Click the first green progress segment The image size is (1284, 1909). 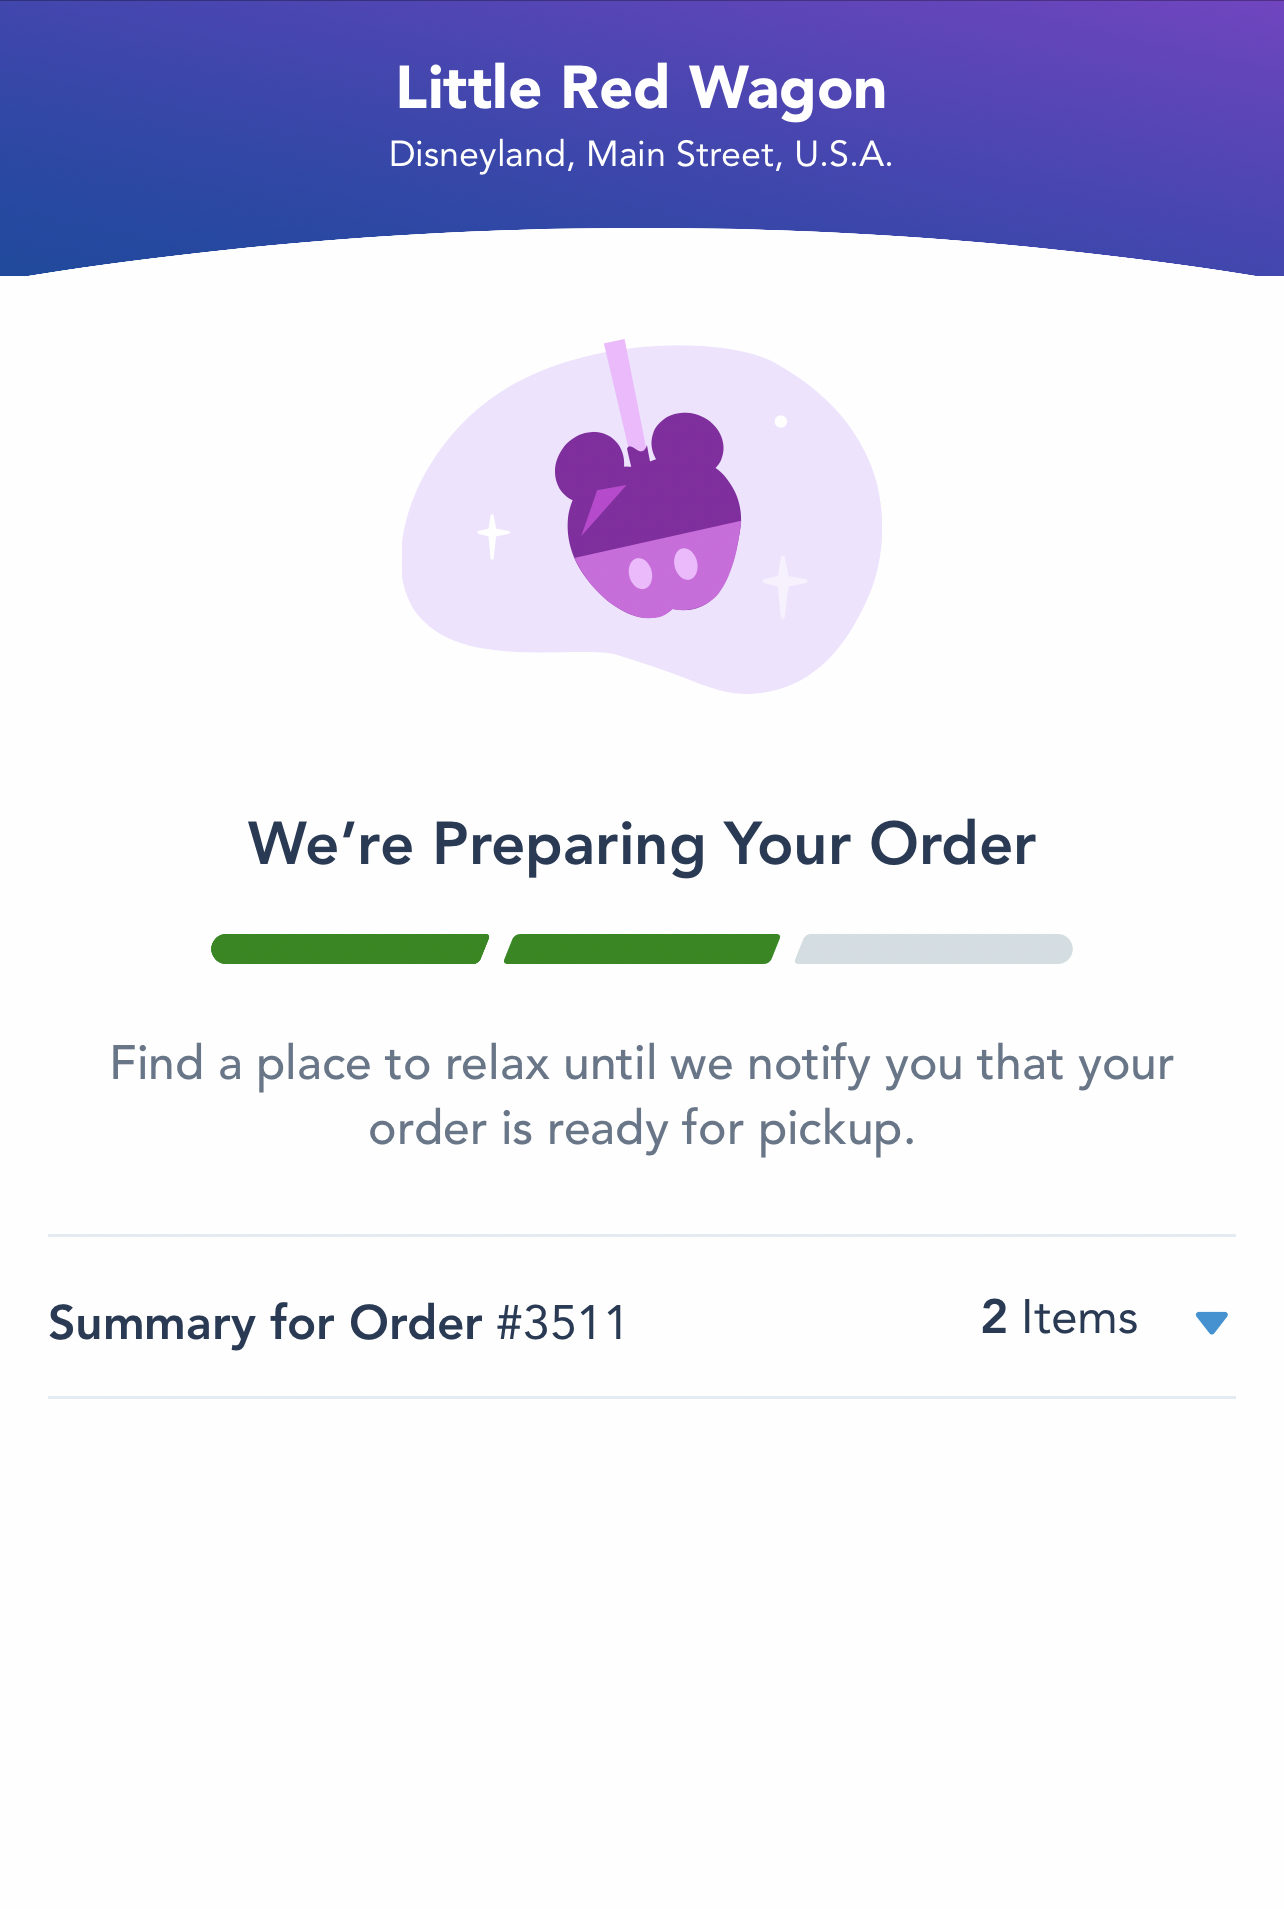click(x=349, y=949)
